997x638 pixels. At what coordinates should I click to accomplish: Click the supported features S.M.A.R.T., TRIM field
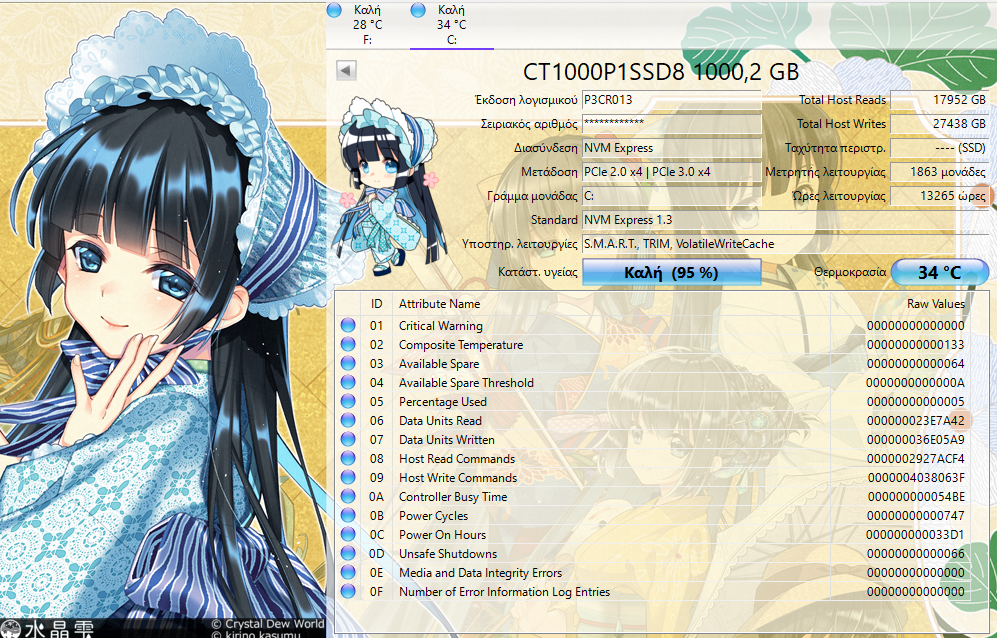[785, 244]
